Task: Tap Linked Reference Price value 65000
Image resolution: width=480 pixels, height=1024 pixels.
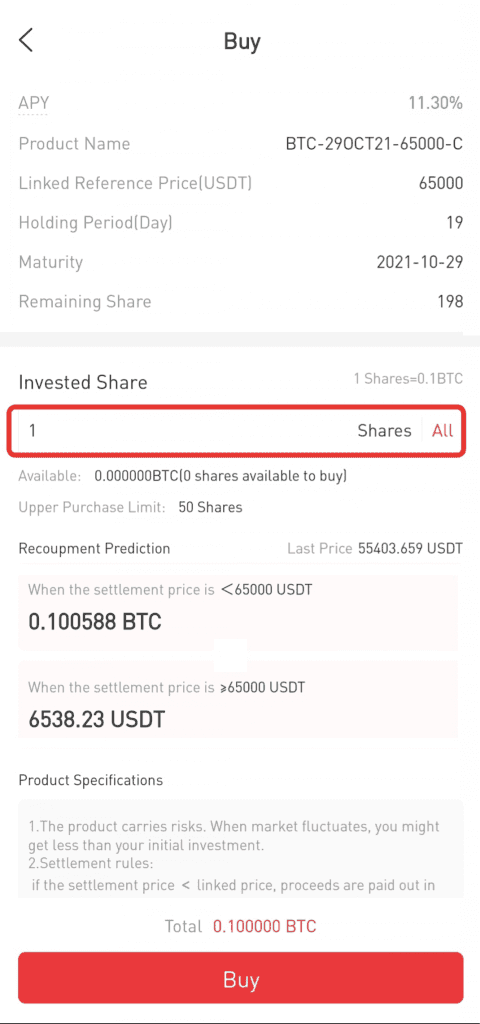Action: pyautogui.click(x=441, y=184)
